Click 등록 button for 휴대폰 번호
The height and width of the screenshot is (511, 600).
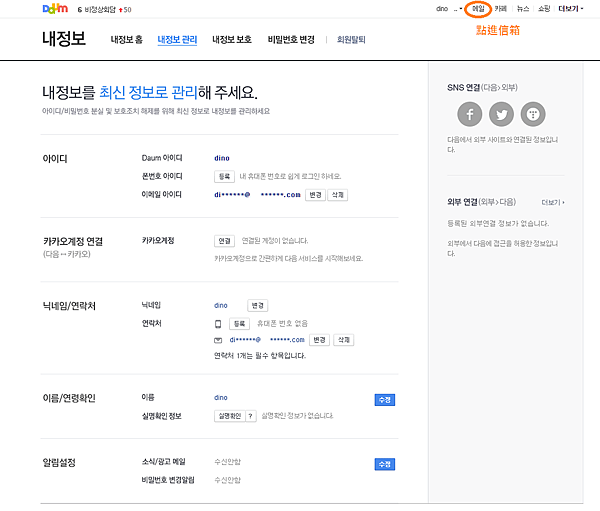pos(239,324)
